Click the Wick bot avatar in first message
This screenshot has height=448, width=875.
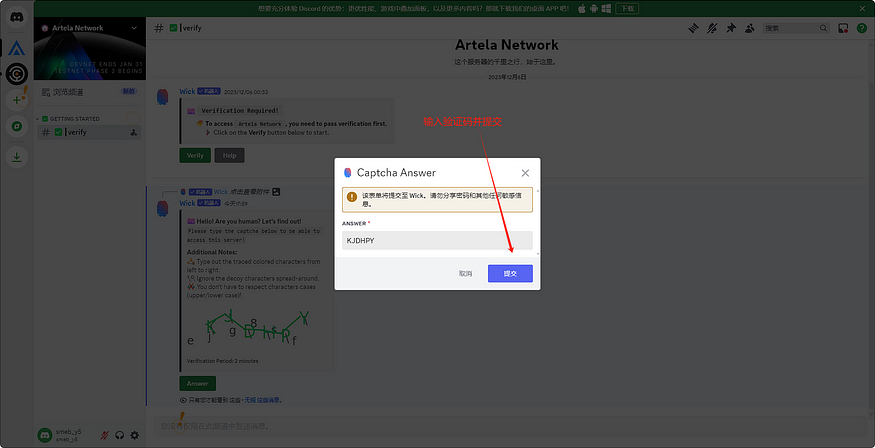click(x=162, y=97)
